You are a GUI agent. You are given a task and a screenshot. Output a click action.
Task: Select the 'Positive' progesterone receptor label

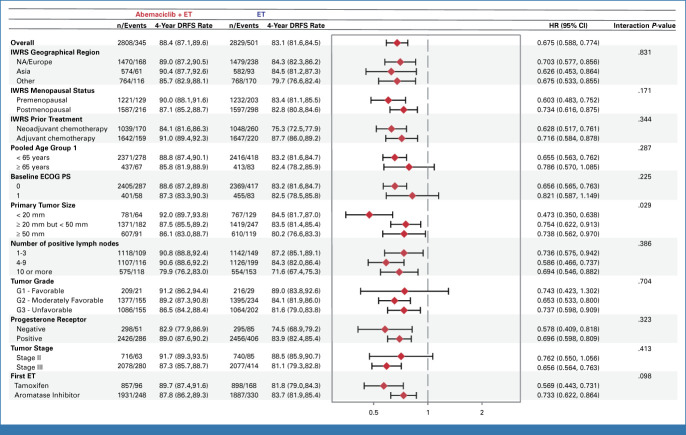tap(29, 339)
